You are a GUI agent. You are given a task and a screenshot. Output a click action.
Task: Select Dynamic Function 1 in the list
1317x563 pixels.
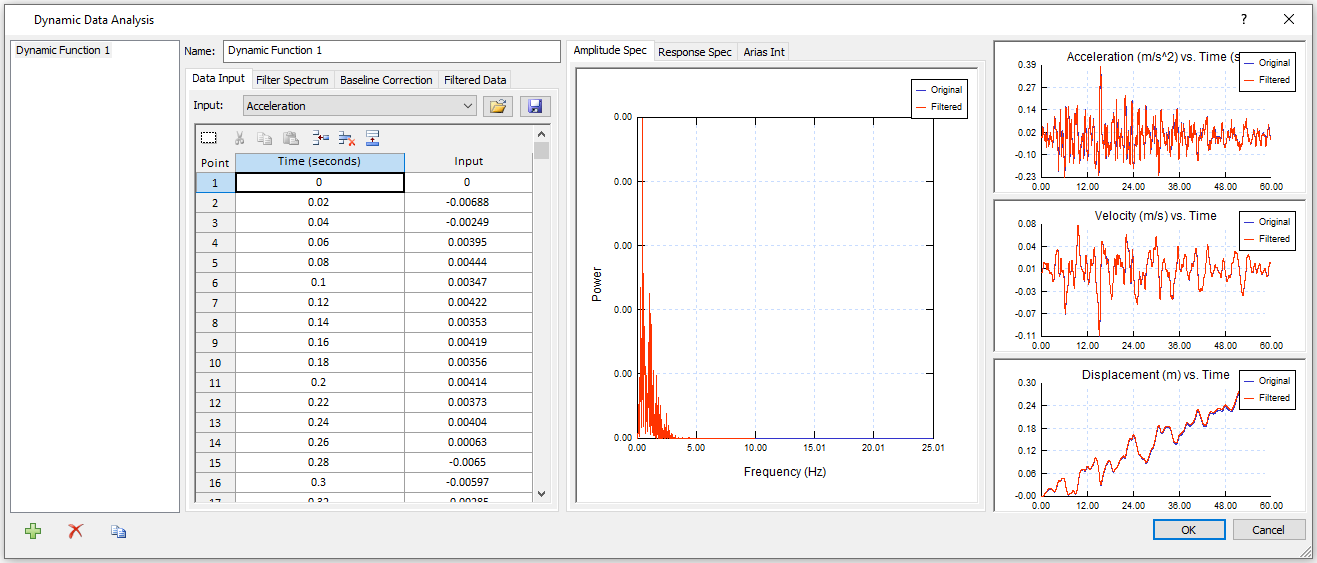tap(63, 50)
